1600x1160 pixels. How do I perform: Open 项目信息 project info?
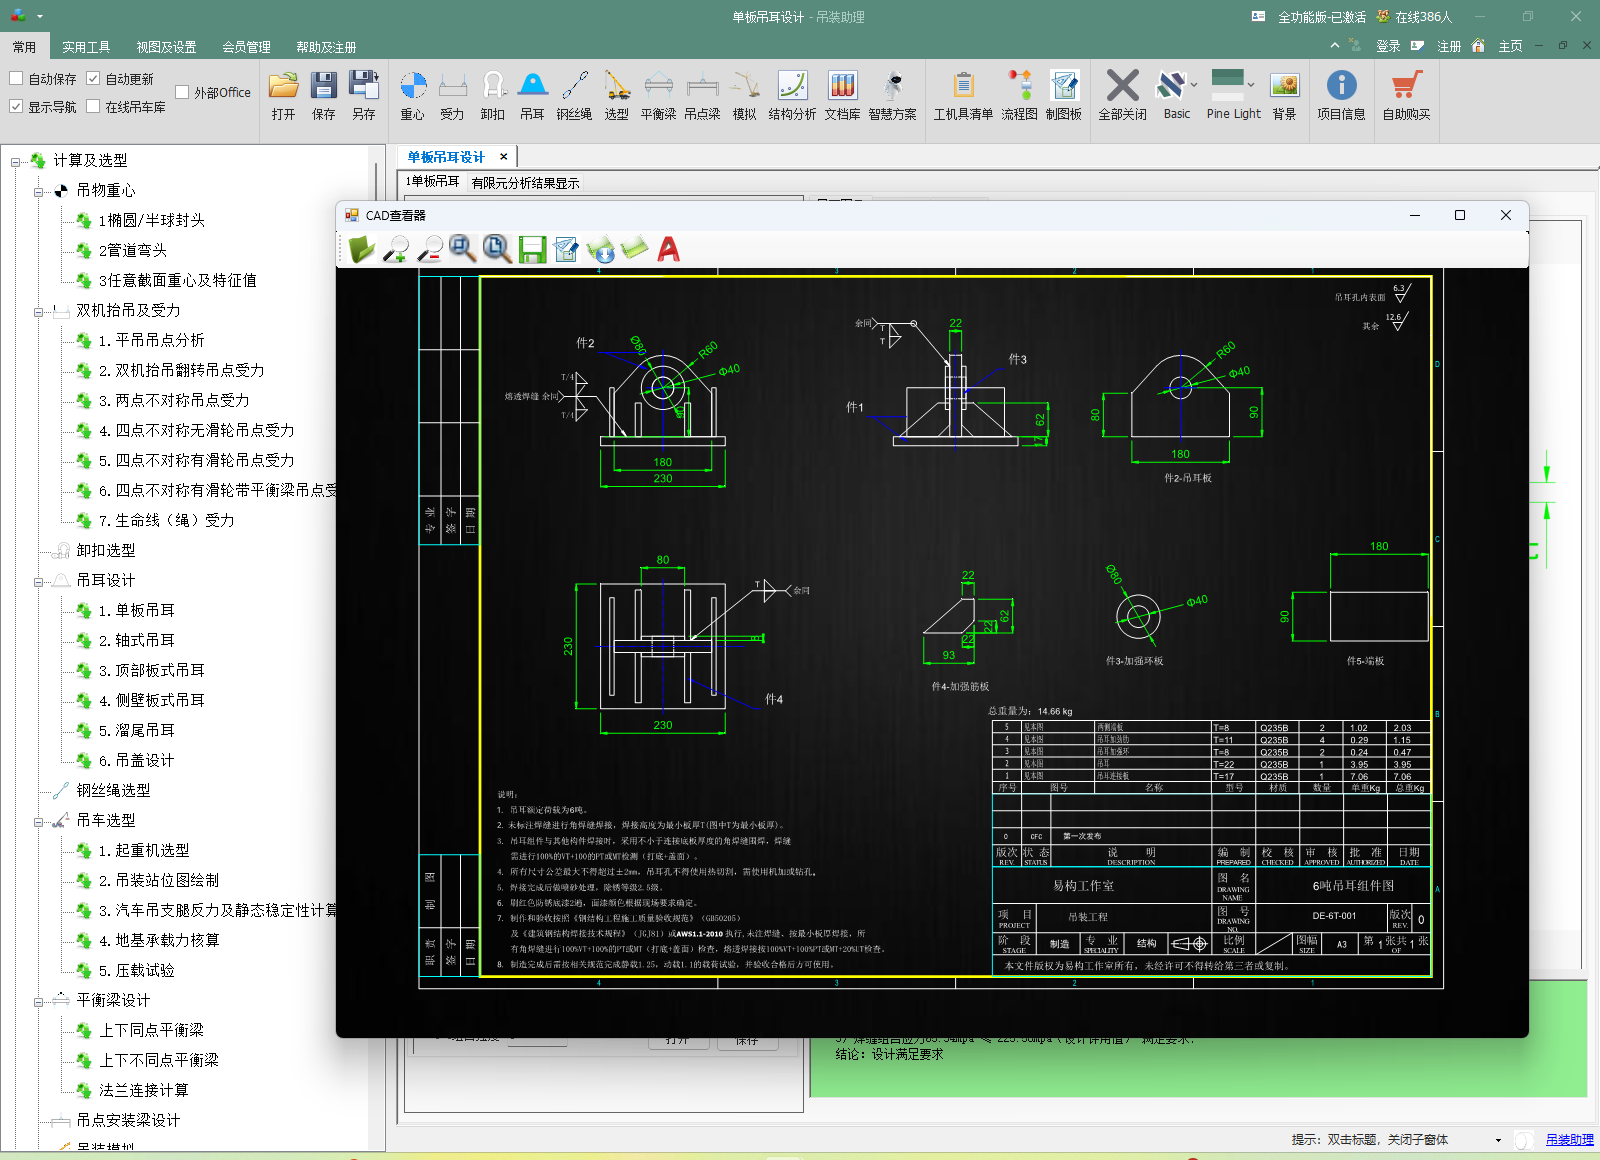(x=1342, y=96)
